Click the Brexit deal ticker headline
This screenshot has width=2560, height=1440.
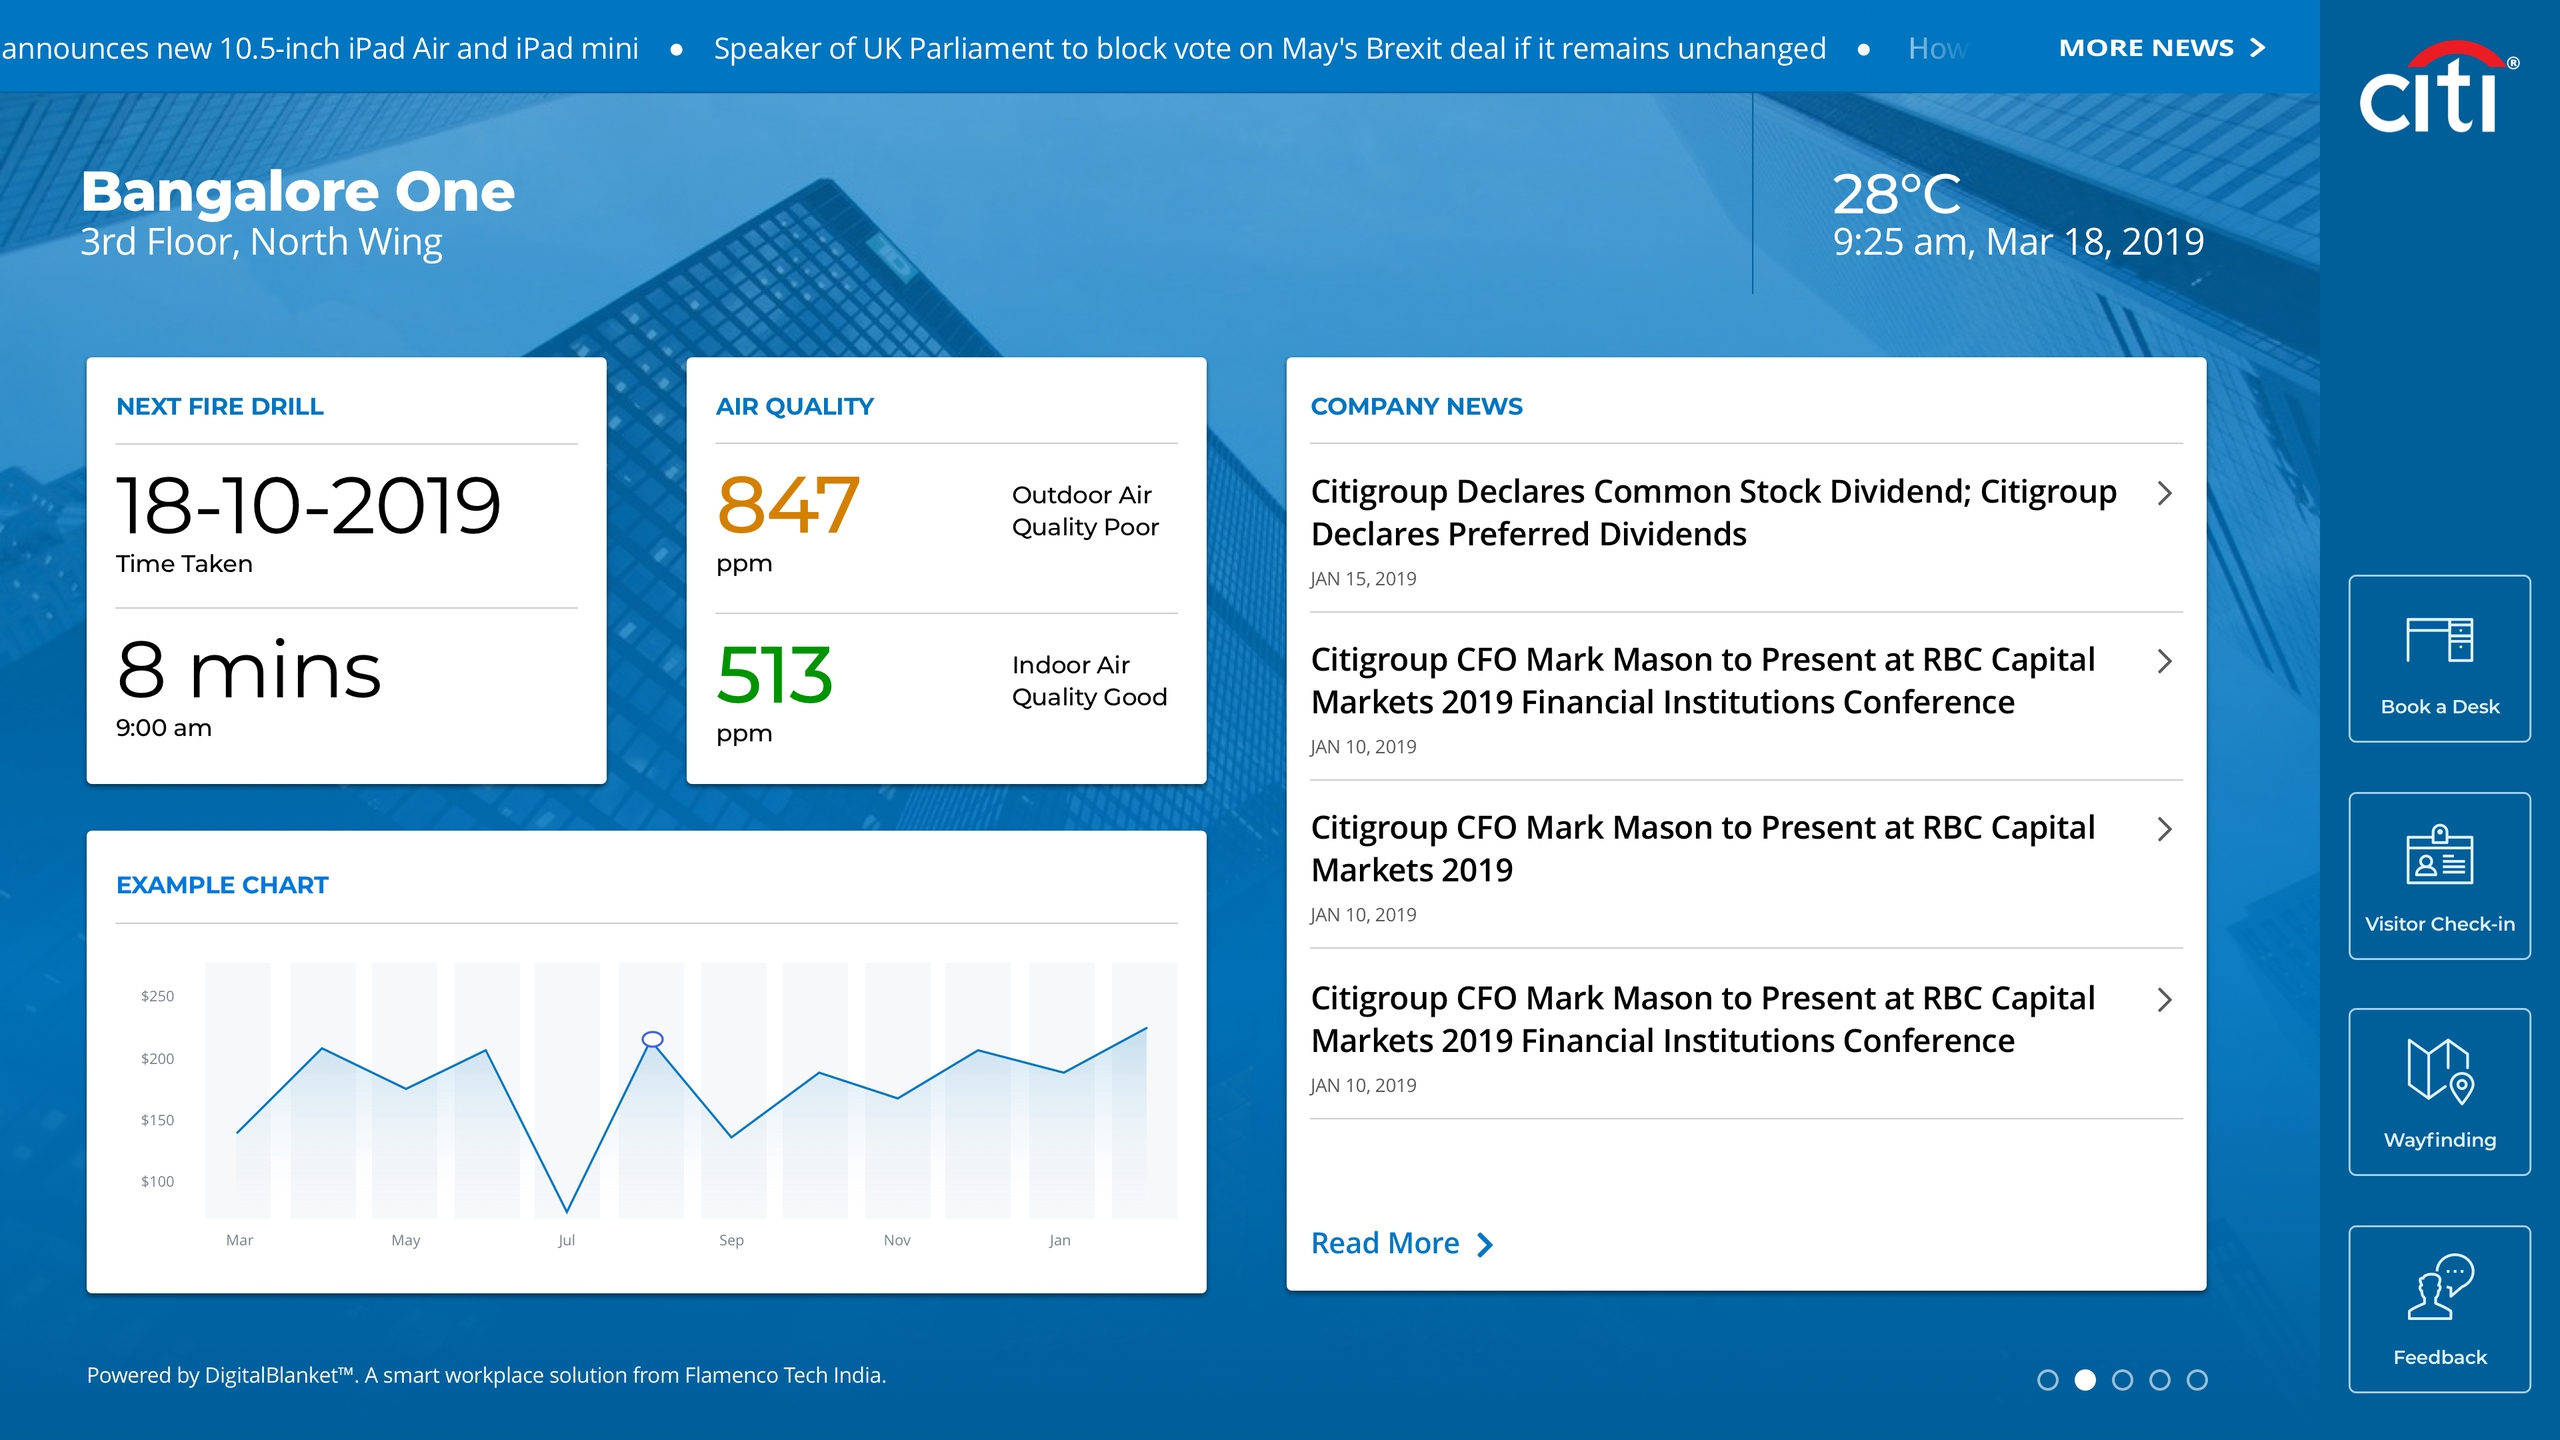tap(1269, 48)
